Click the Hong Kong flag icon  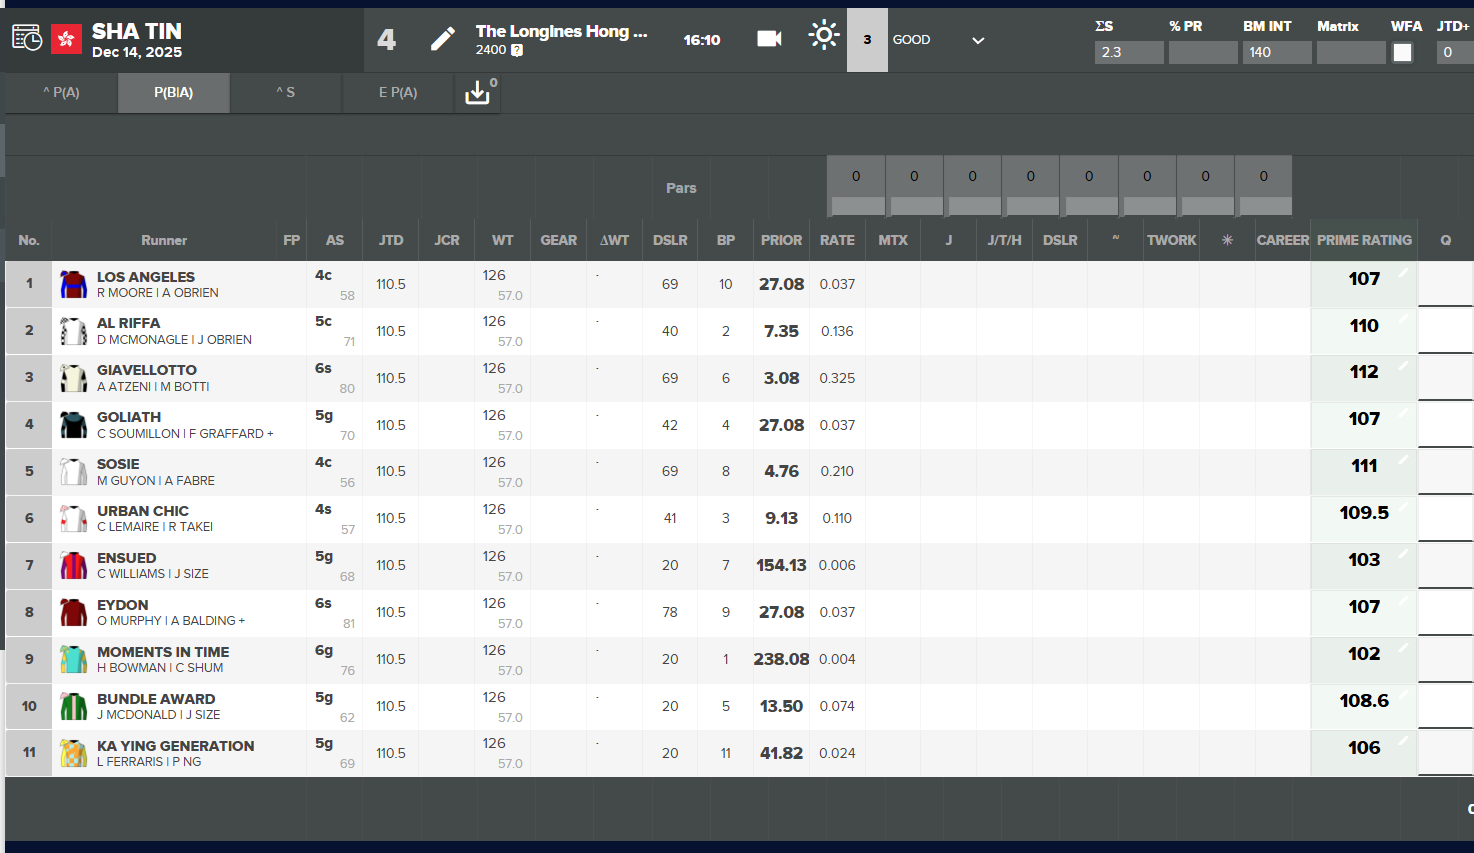pyautogui.click(x=67, y=39)
